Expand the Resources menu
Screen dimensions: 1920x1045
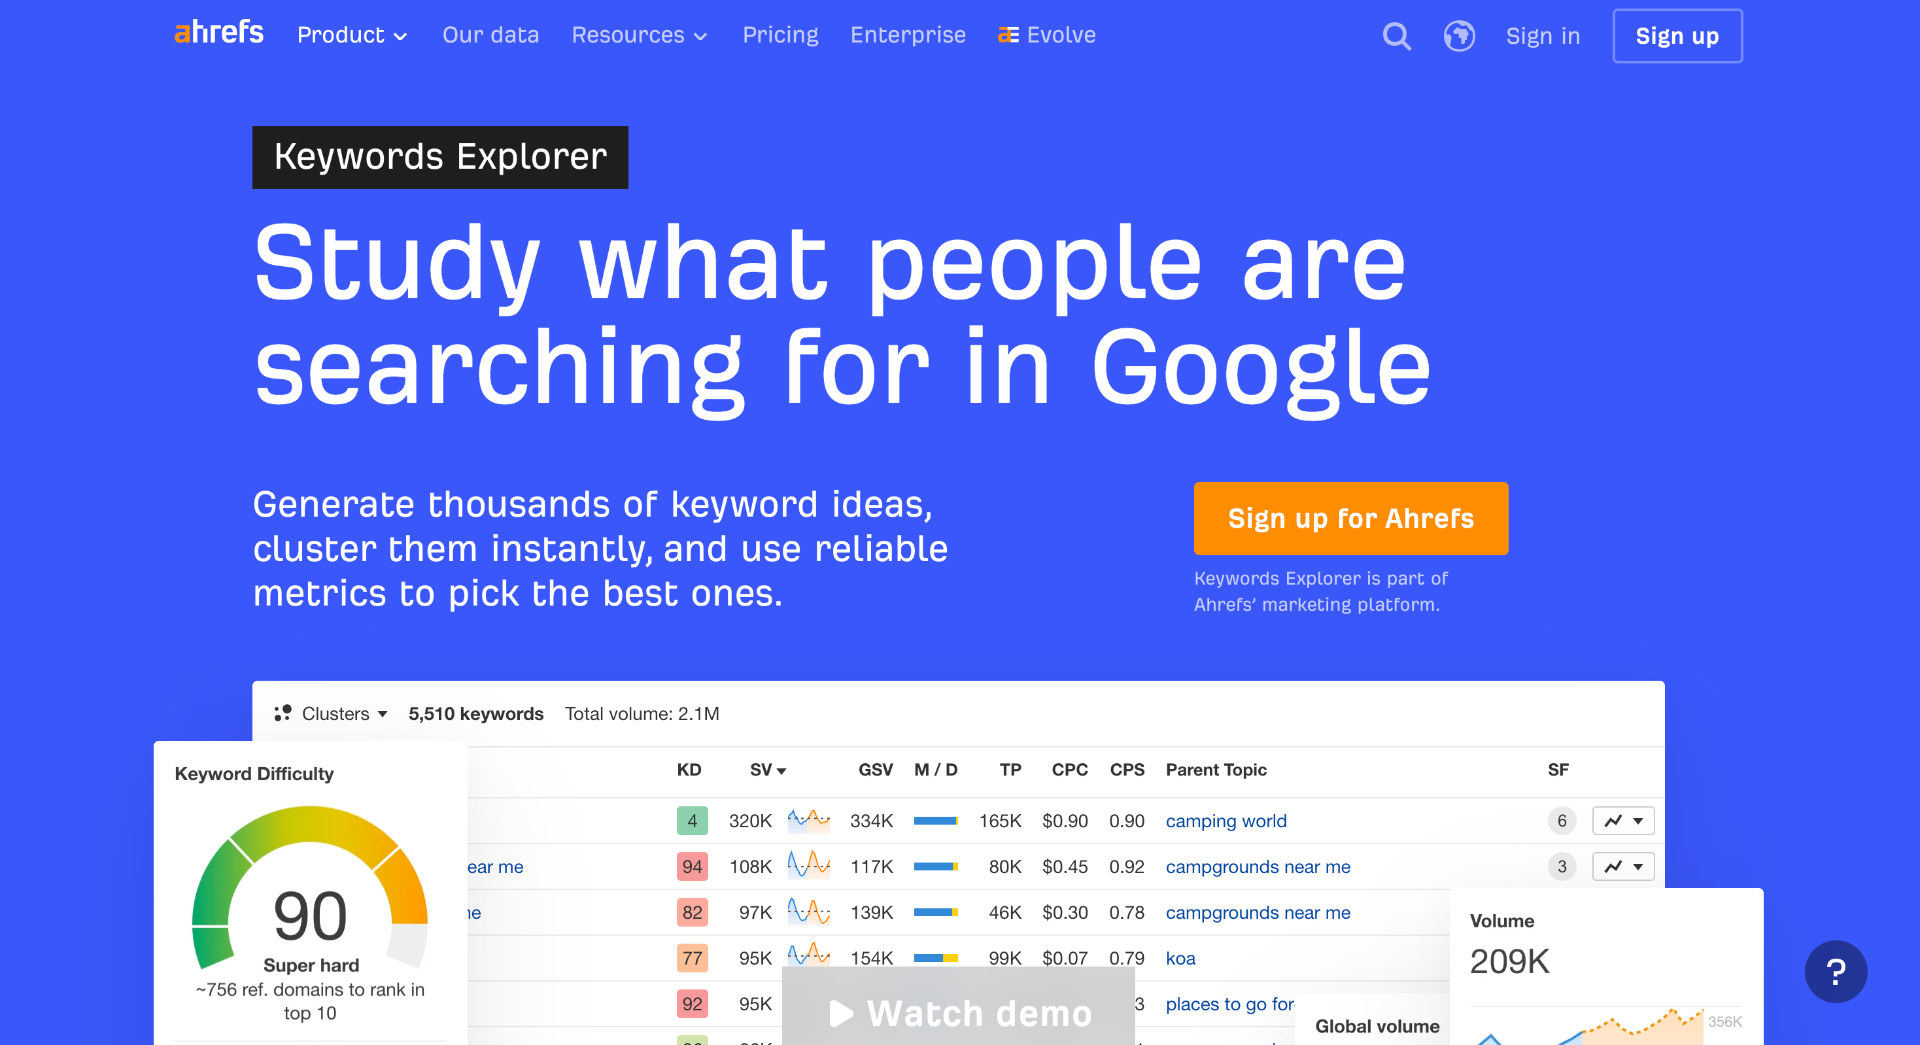pos(640,36)
